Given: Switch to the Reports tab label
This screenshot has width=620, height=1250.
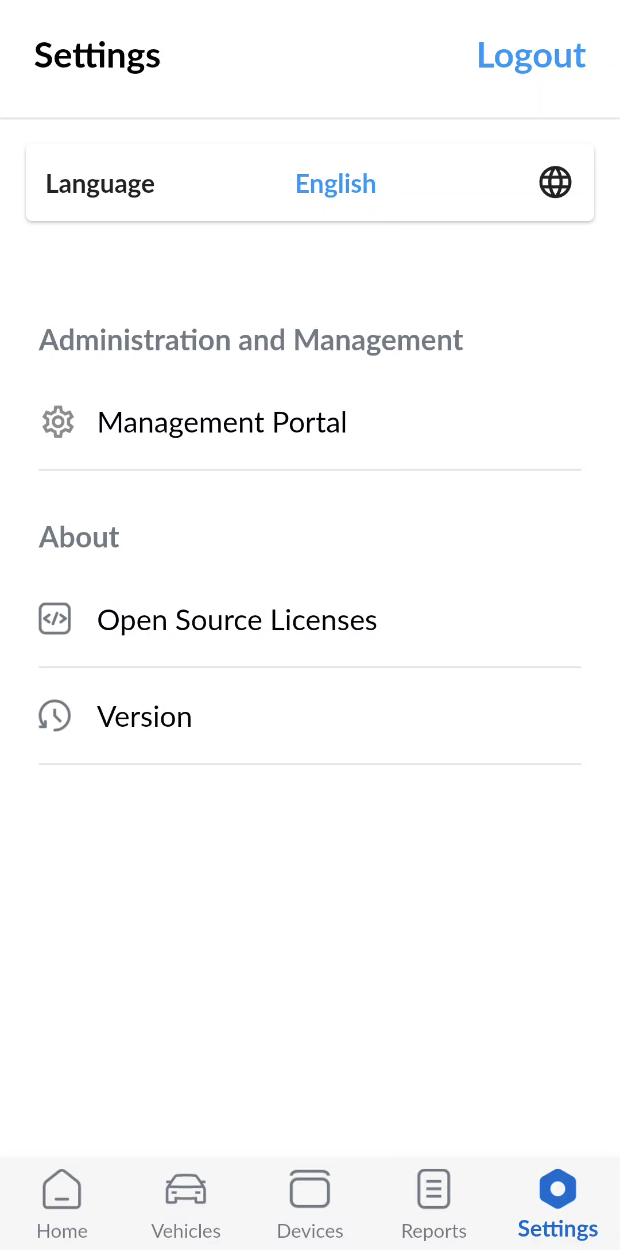Looking at the screenshot, I should [x=434, y=1231].
